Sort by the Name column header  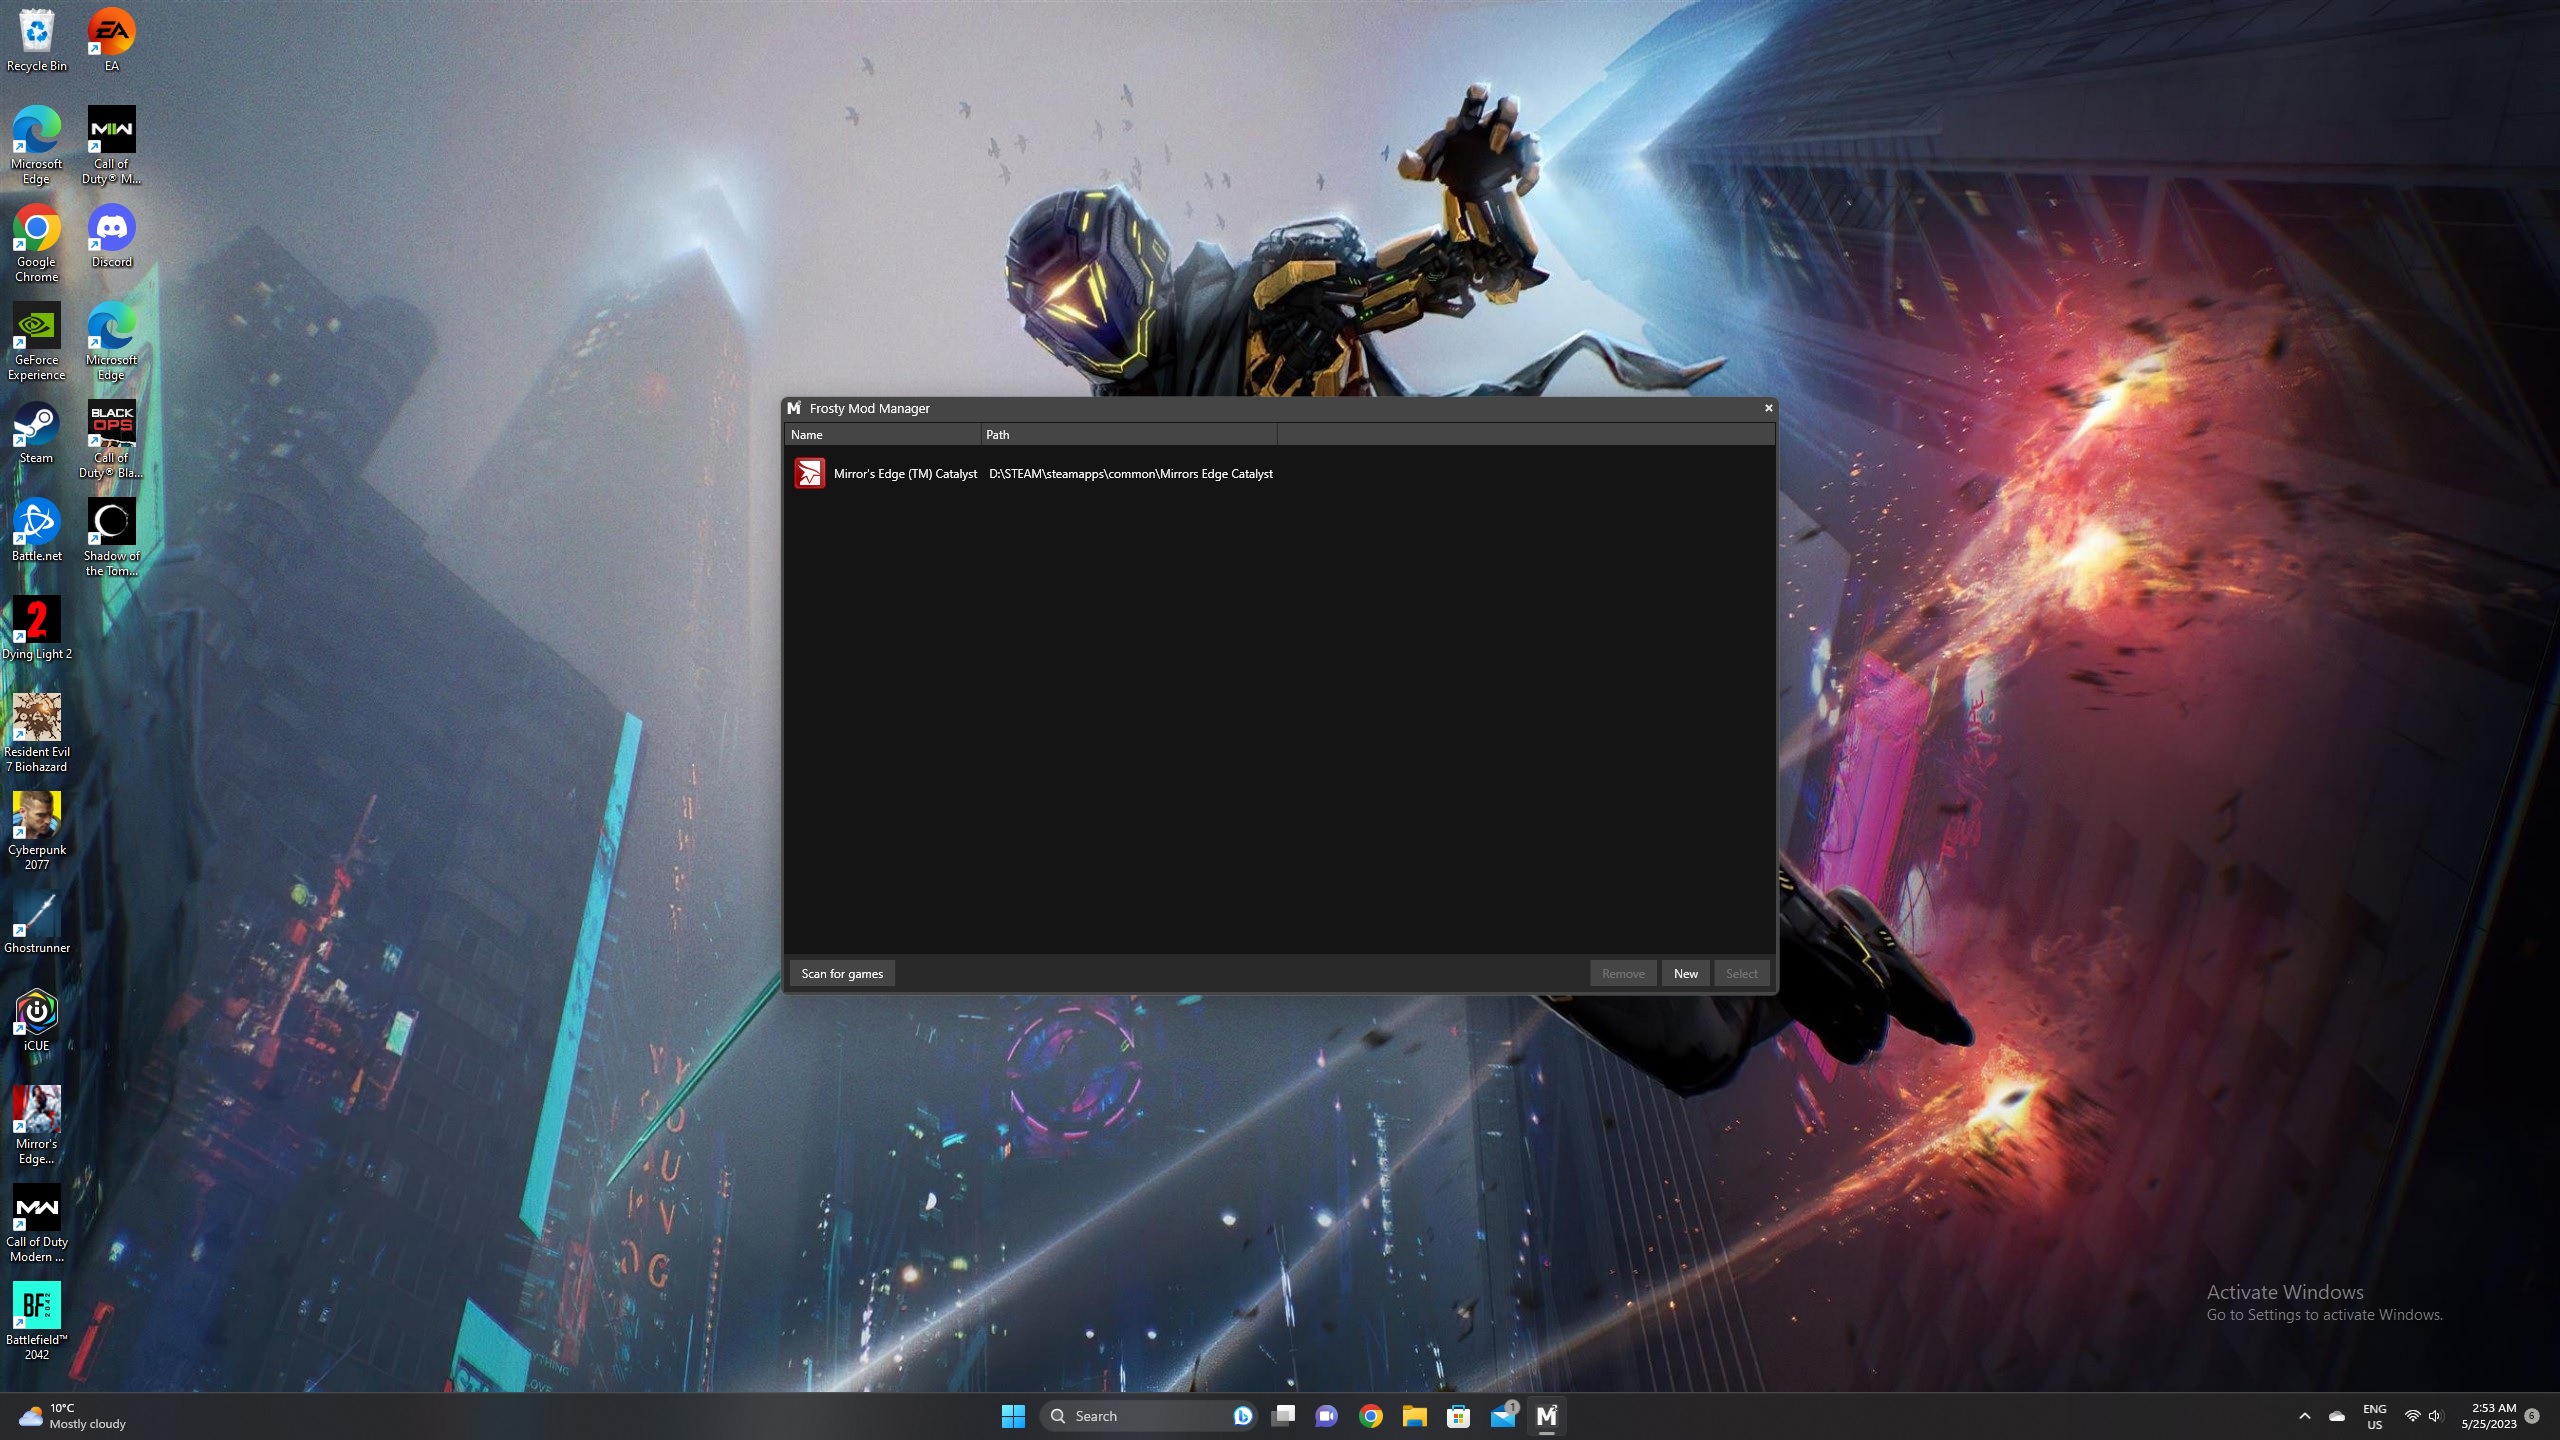[x=882, y=435]
